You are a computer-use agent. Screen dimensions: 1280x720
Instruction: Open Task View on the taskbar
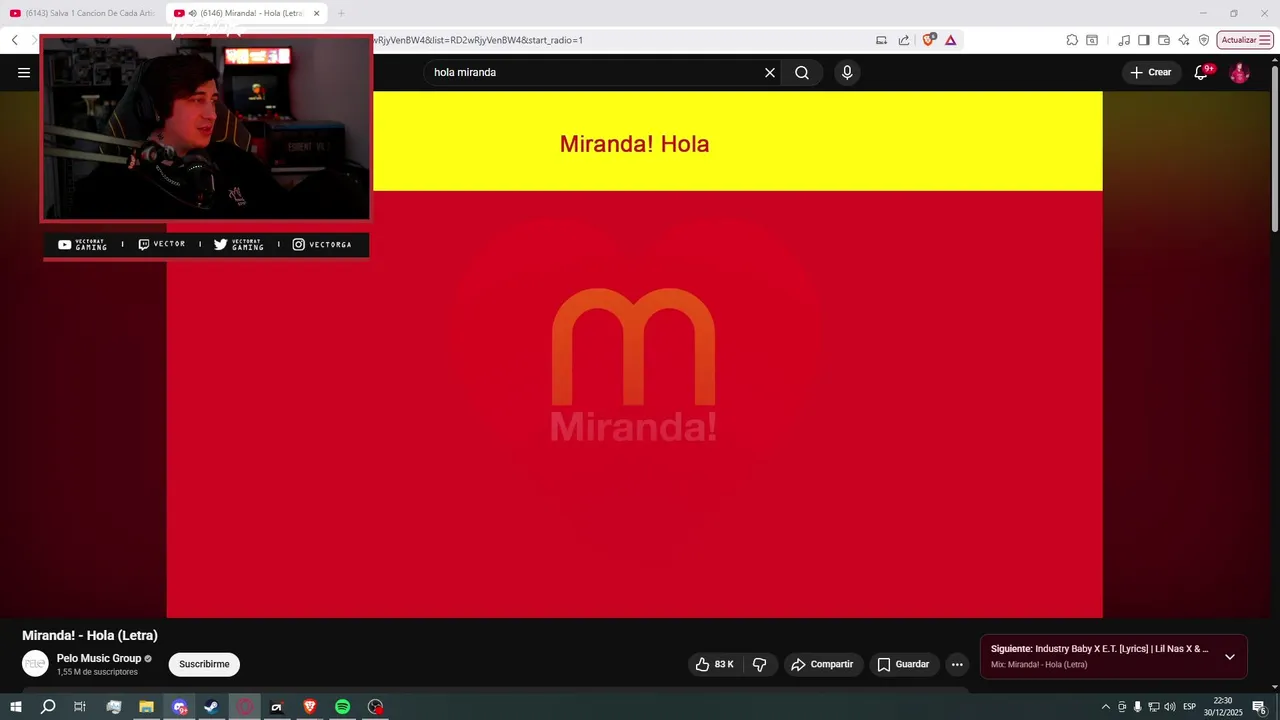tap(80, 707)
